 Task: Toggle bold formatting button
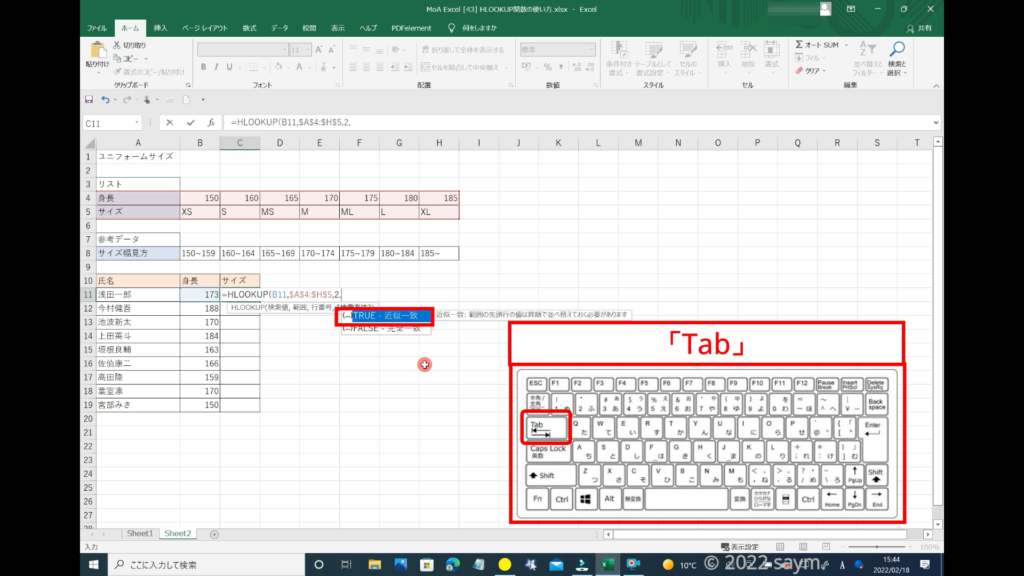point(203,67)
